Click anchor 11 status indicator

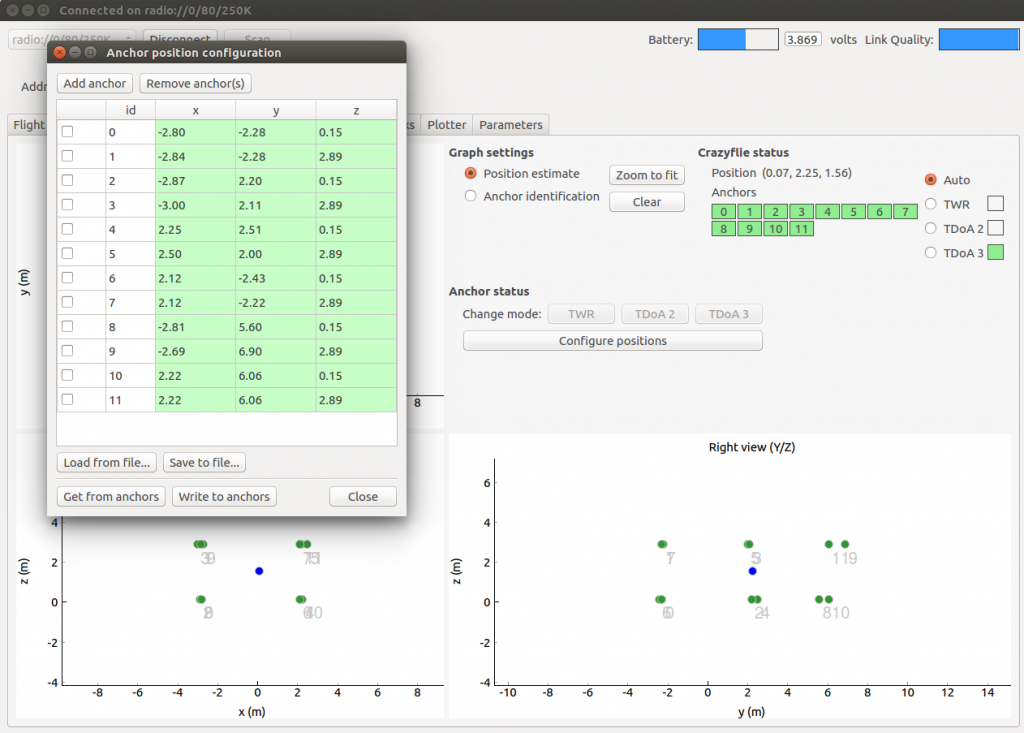801,229
